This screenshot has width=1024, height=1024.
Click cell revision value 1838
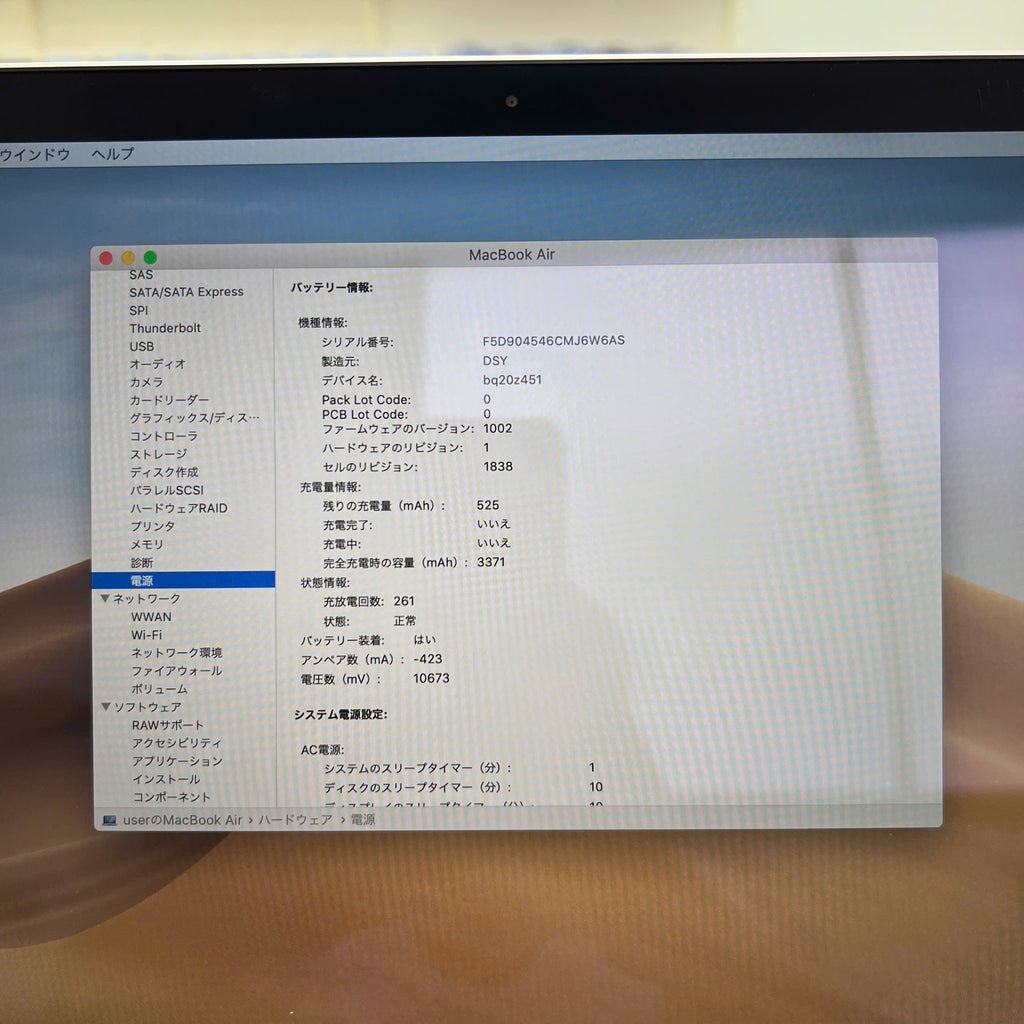498,466
